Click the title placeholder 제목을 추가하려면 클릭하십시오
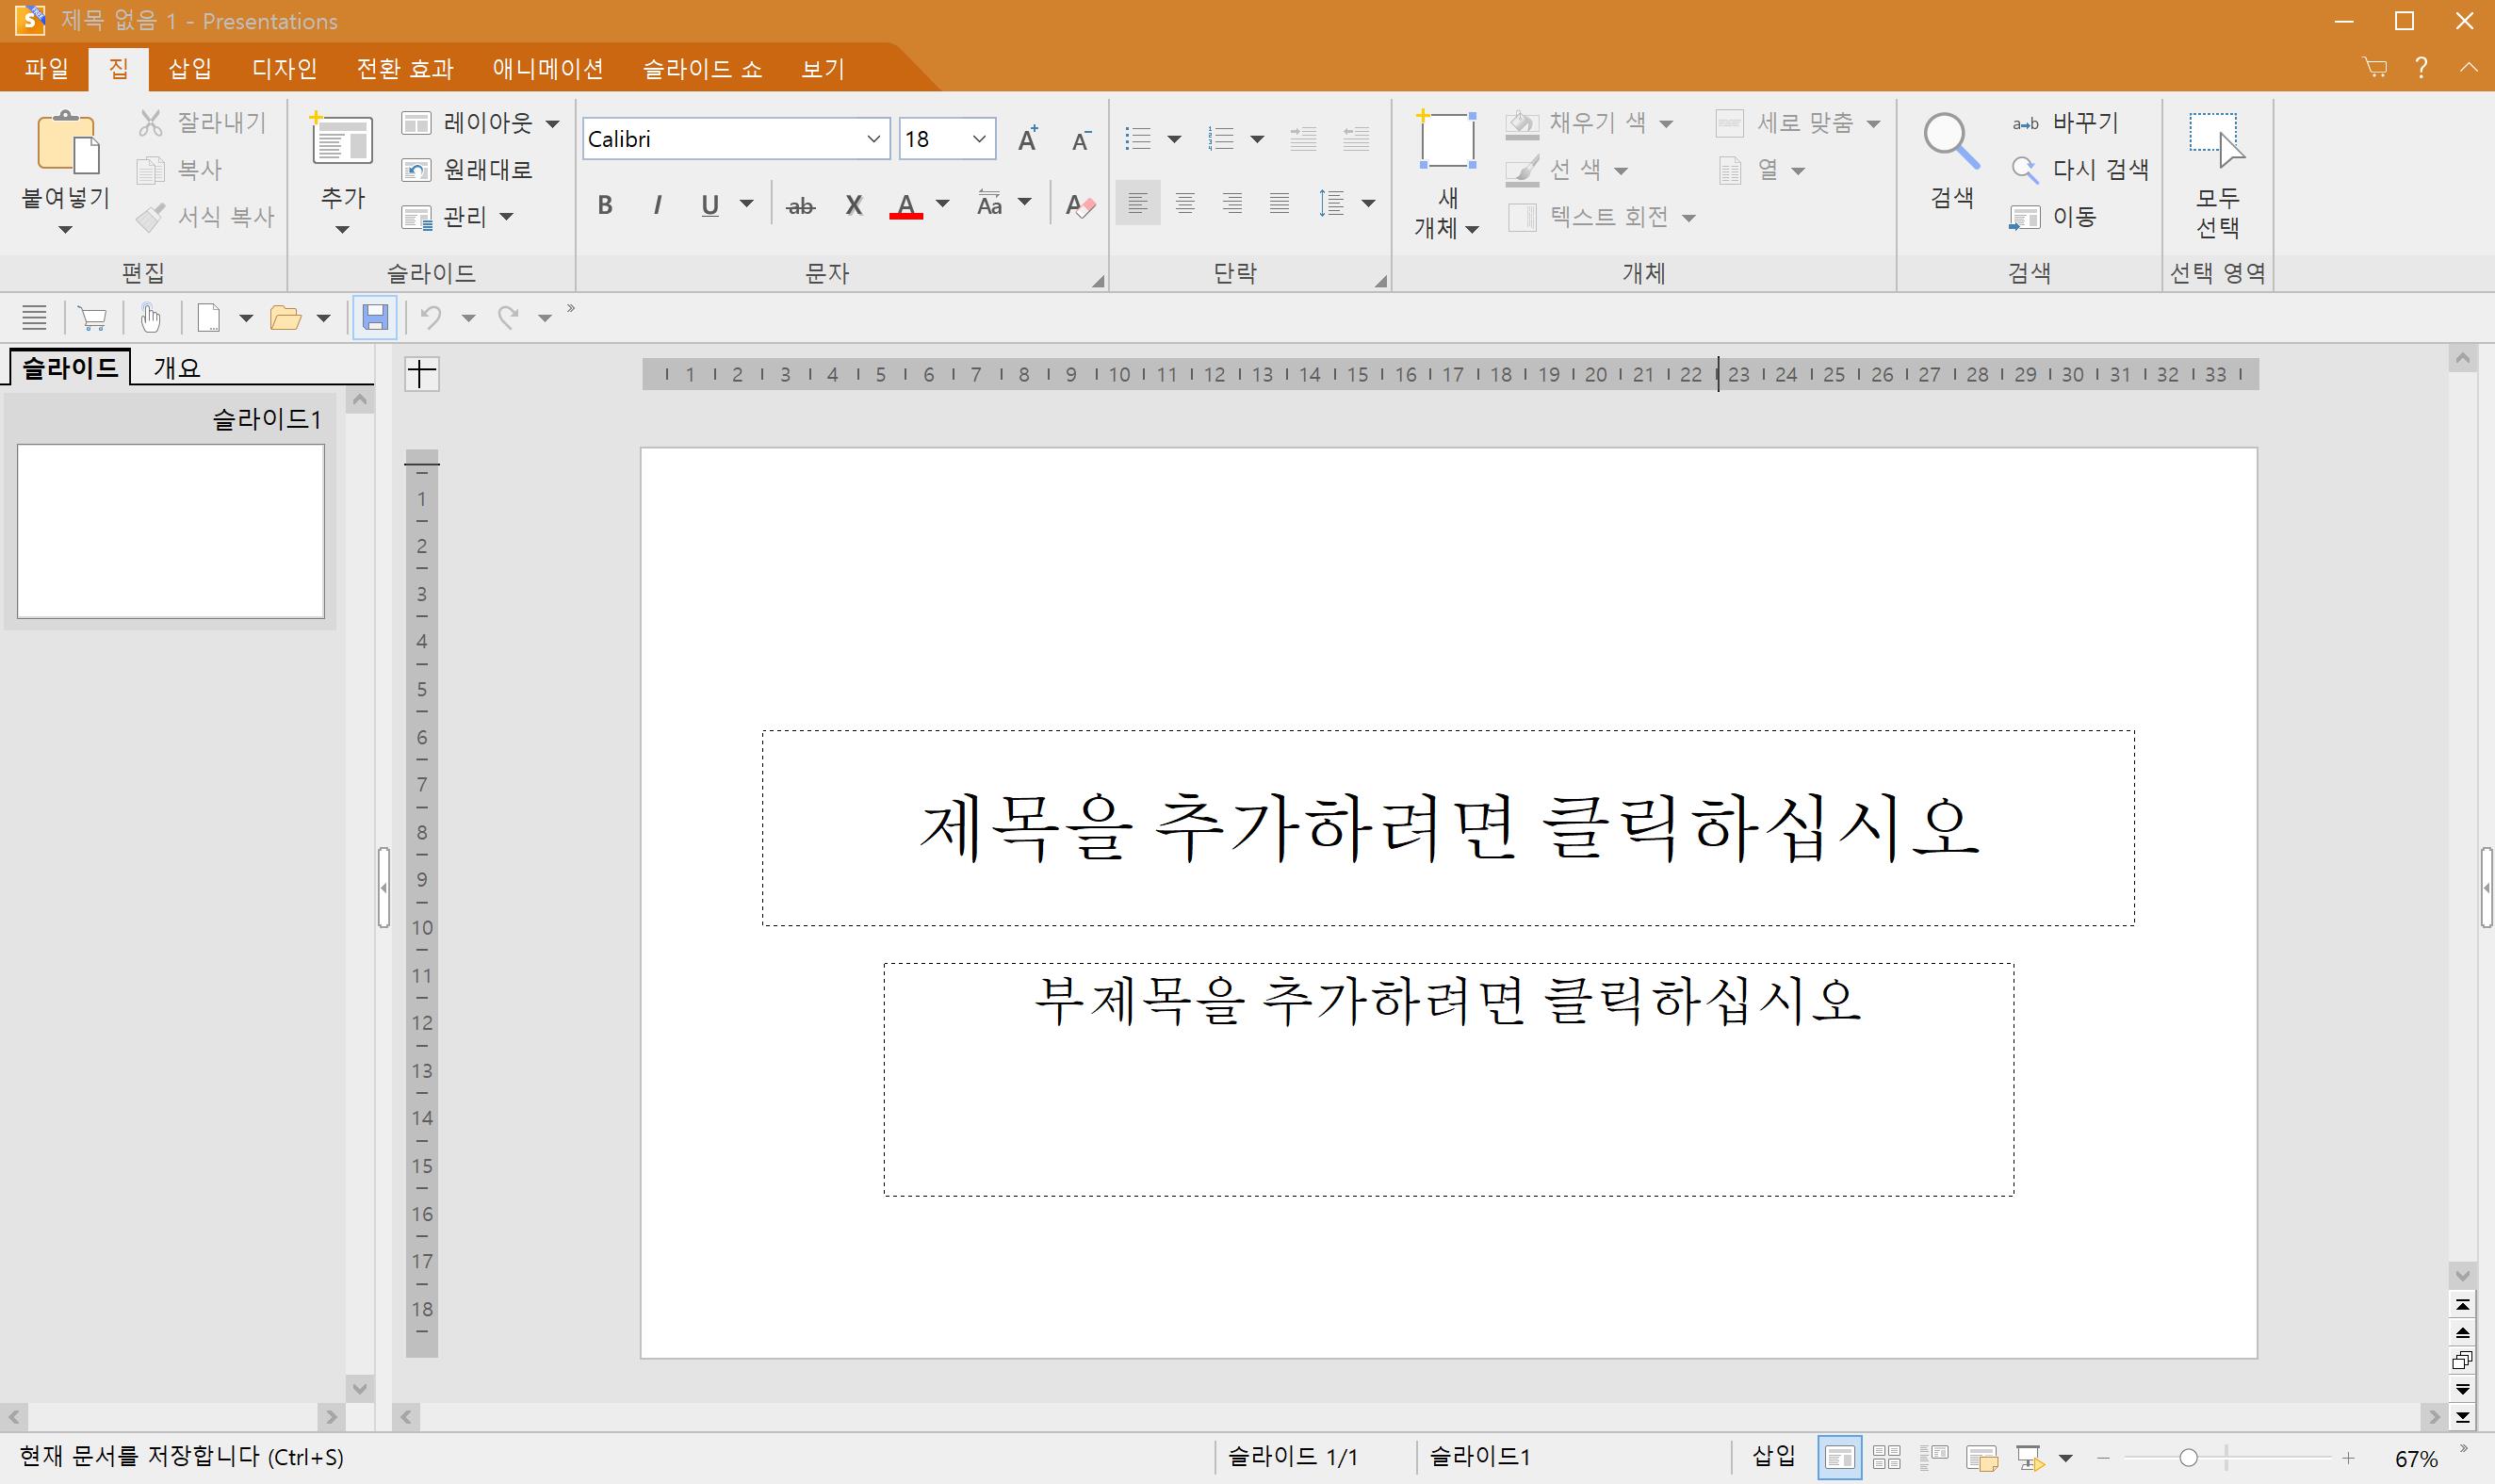 [x=1448, y=828]
